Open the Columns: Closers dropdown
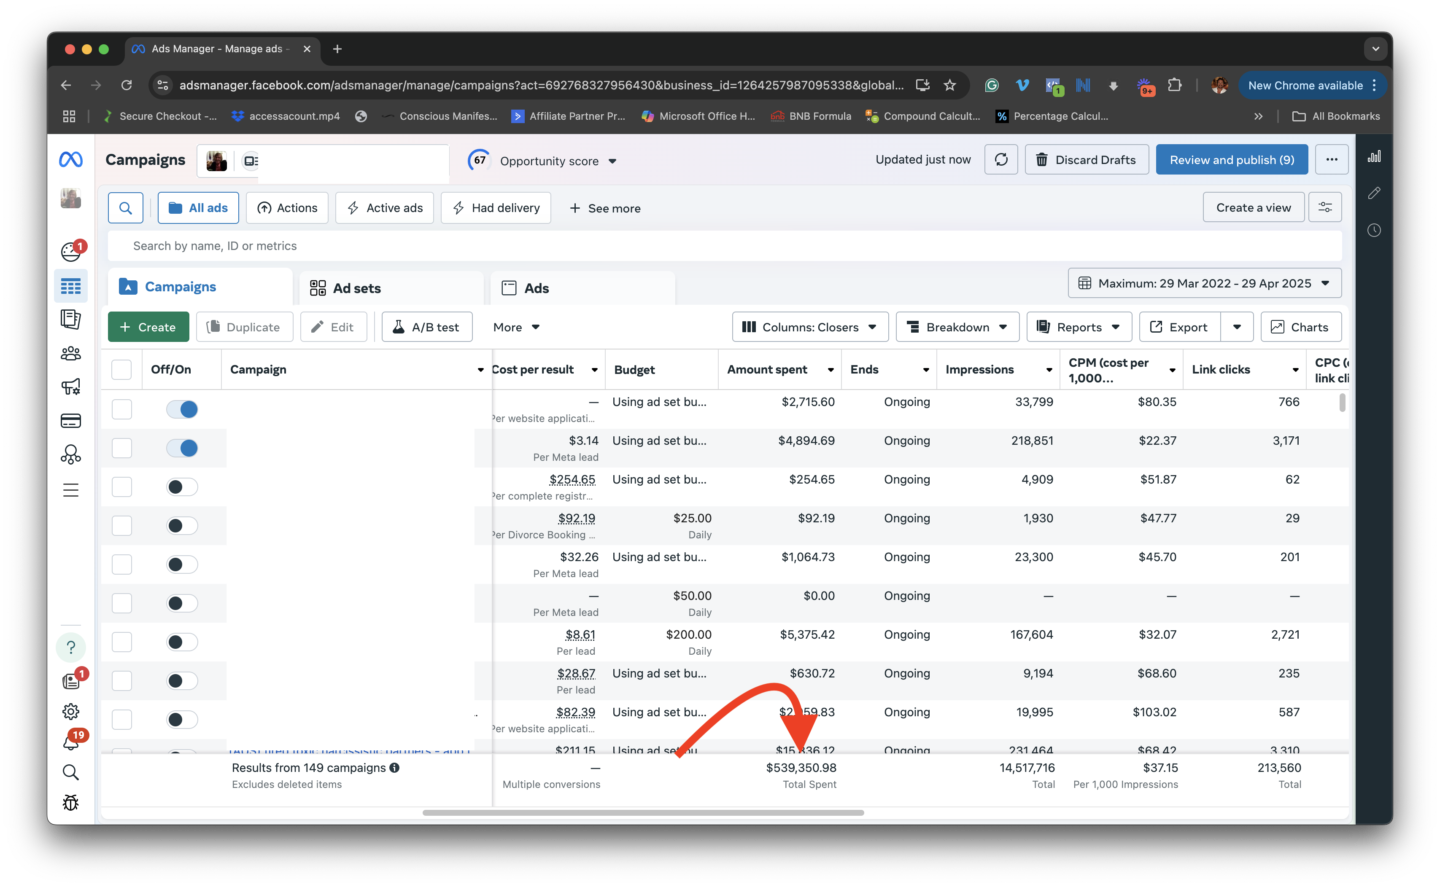Screen dimensions: 1440x887 coord(810,327)
